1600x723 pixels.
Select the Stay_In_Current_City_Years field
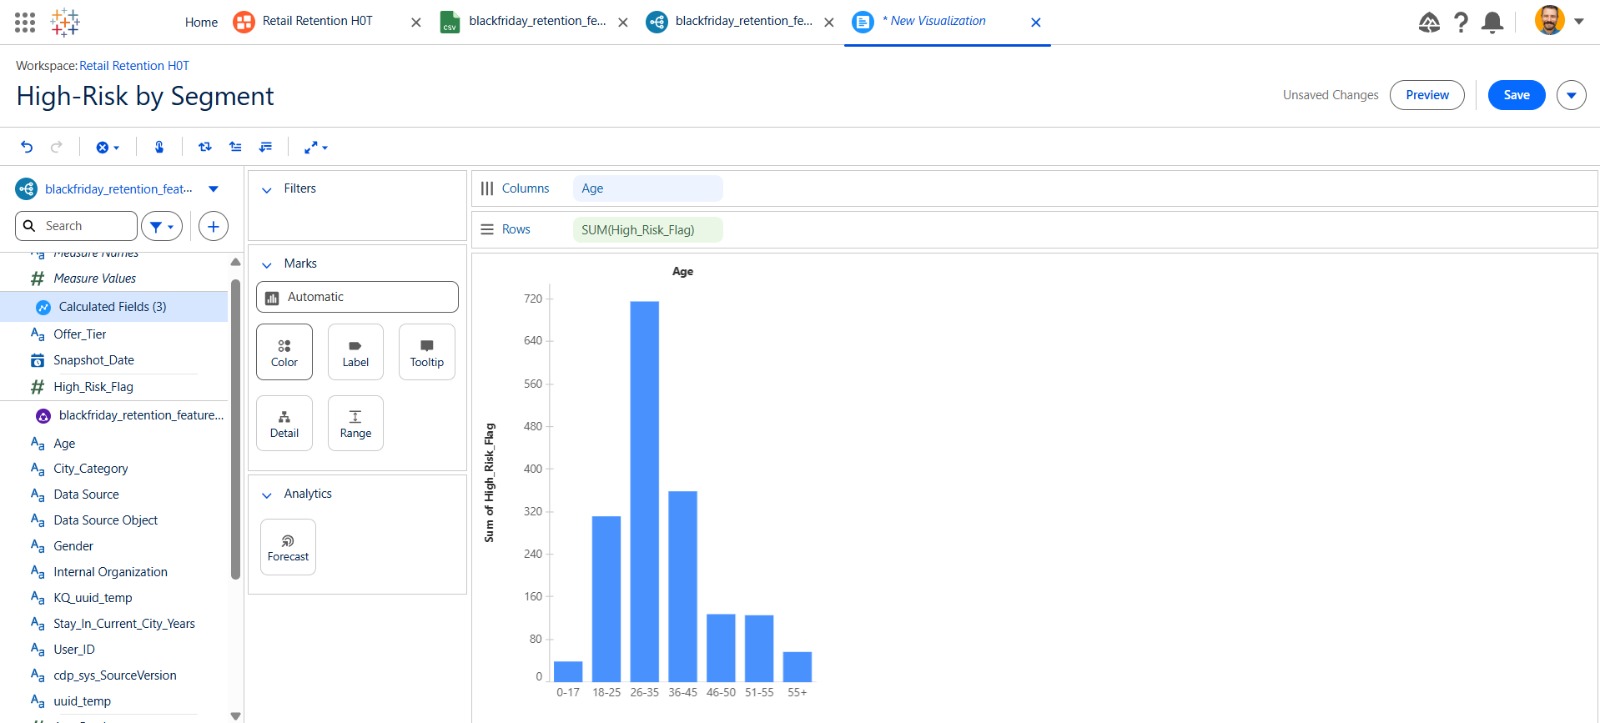[124, 624]
